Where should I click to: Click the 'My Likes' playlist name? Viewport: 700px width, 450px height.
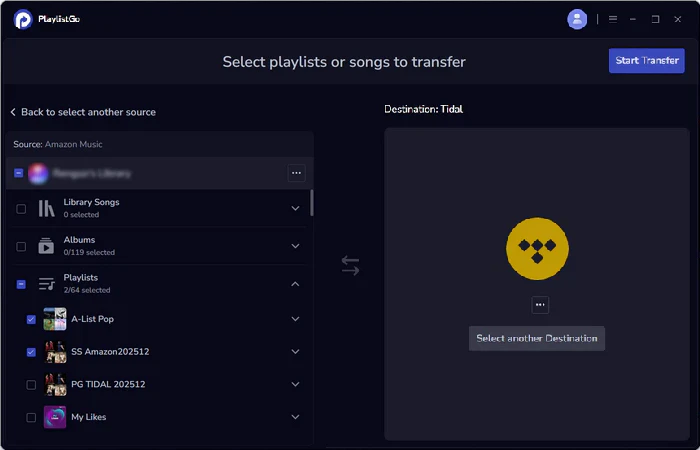coord(88,417)
